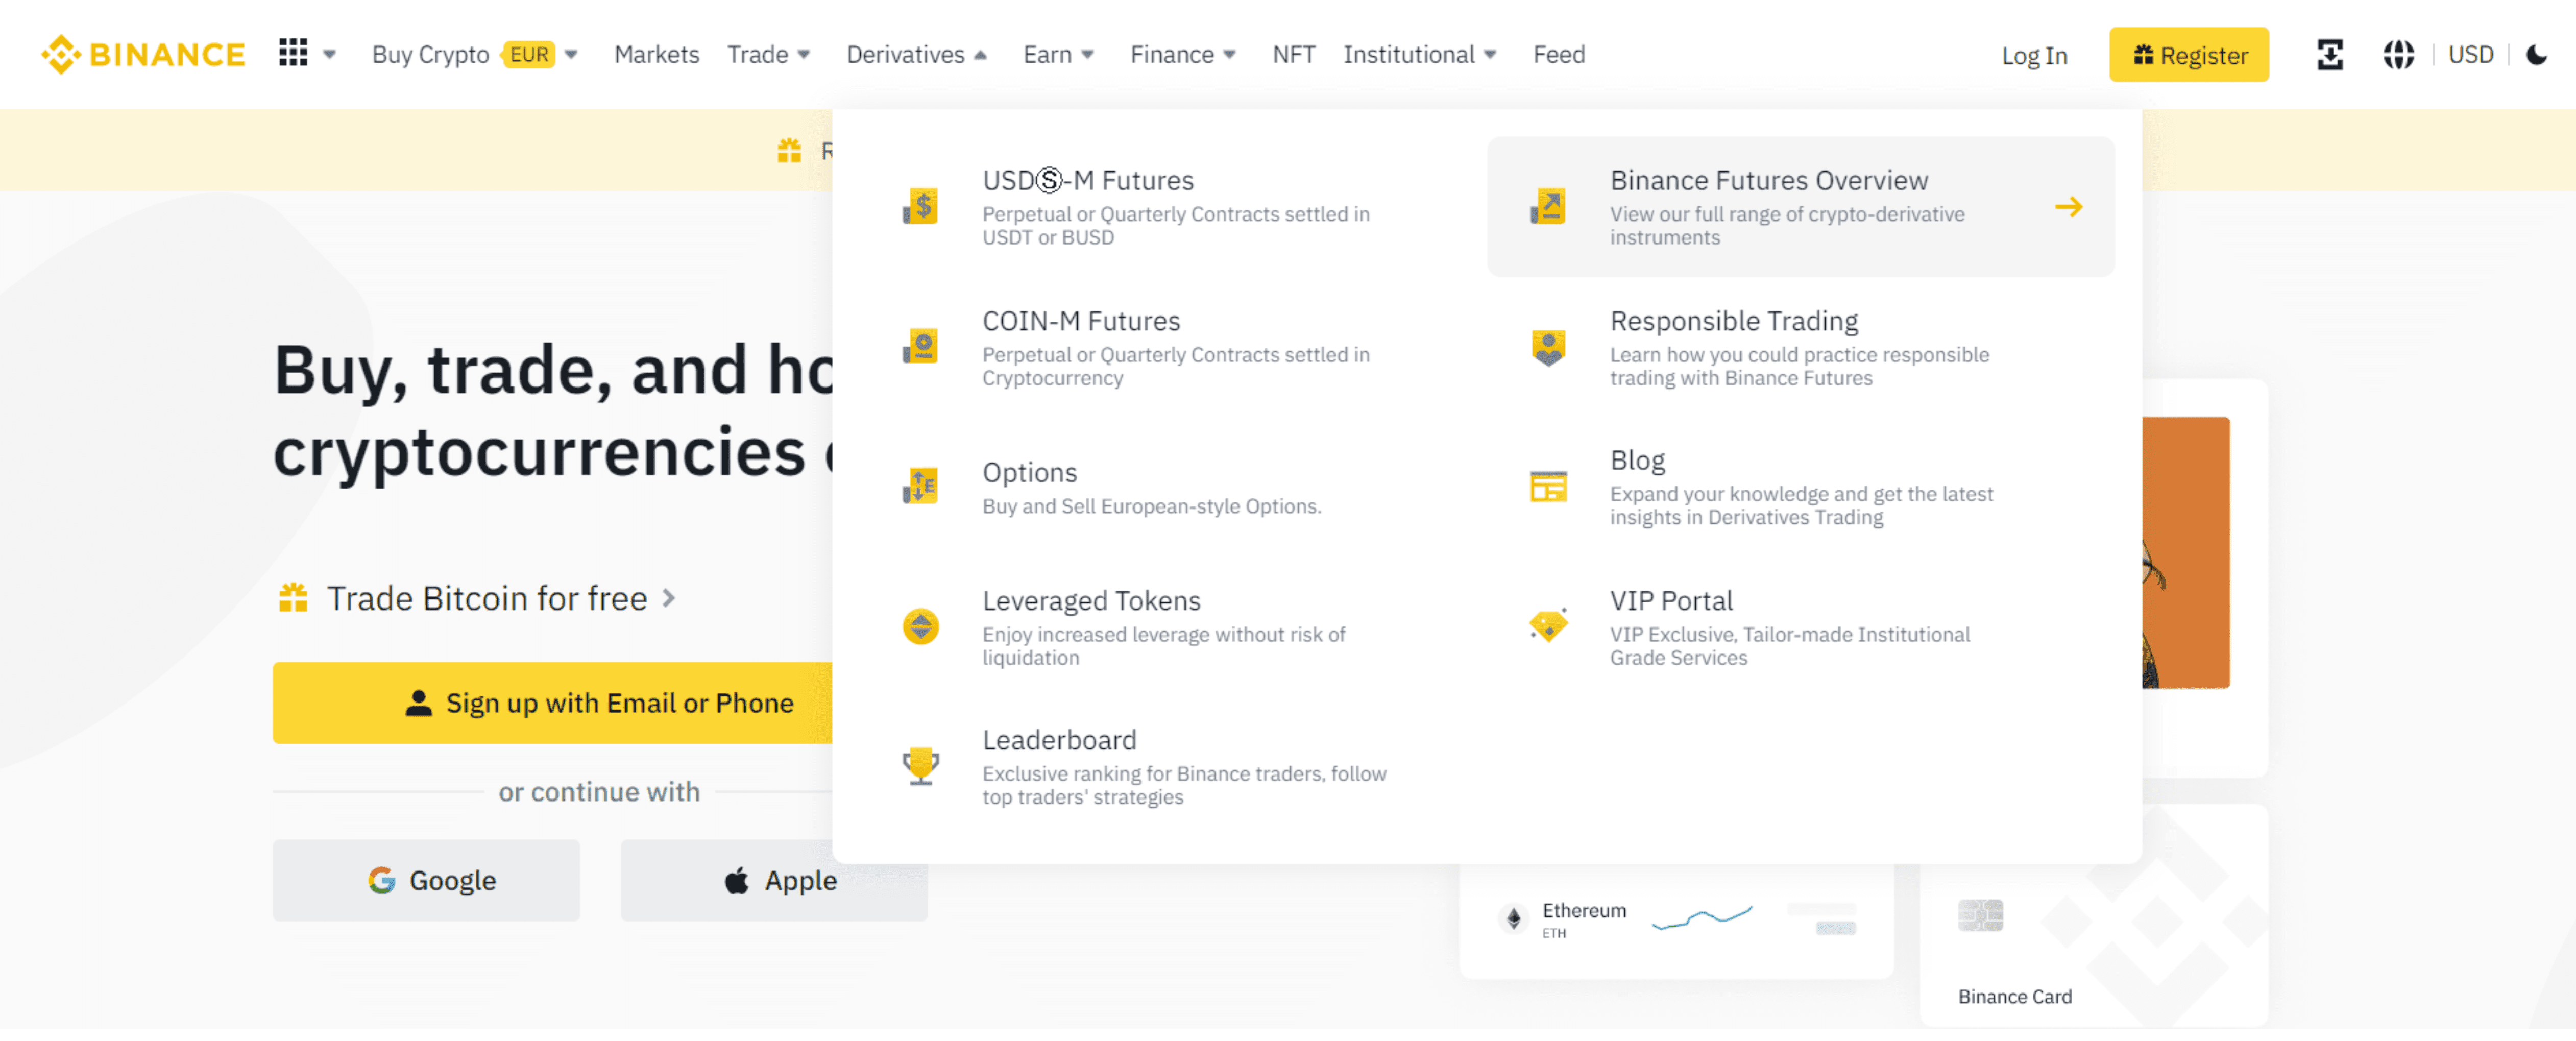Image resolution: width=2576 pixels, height=1041 pixels.
Task: Expand the apps grid dropdown arrow
Action: [x=330, y=55]
